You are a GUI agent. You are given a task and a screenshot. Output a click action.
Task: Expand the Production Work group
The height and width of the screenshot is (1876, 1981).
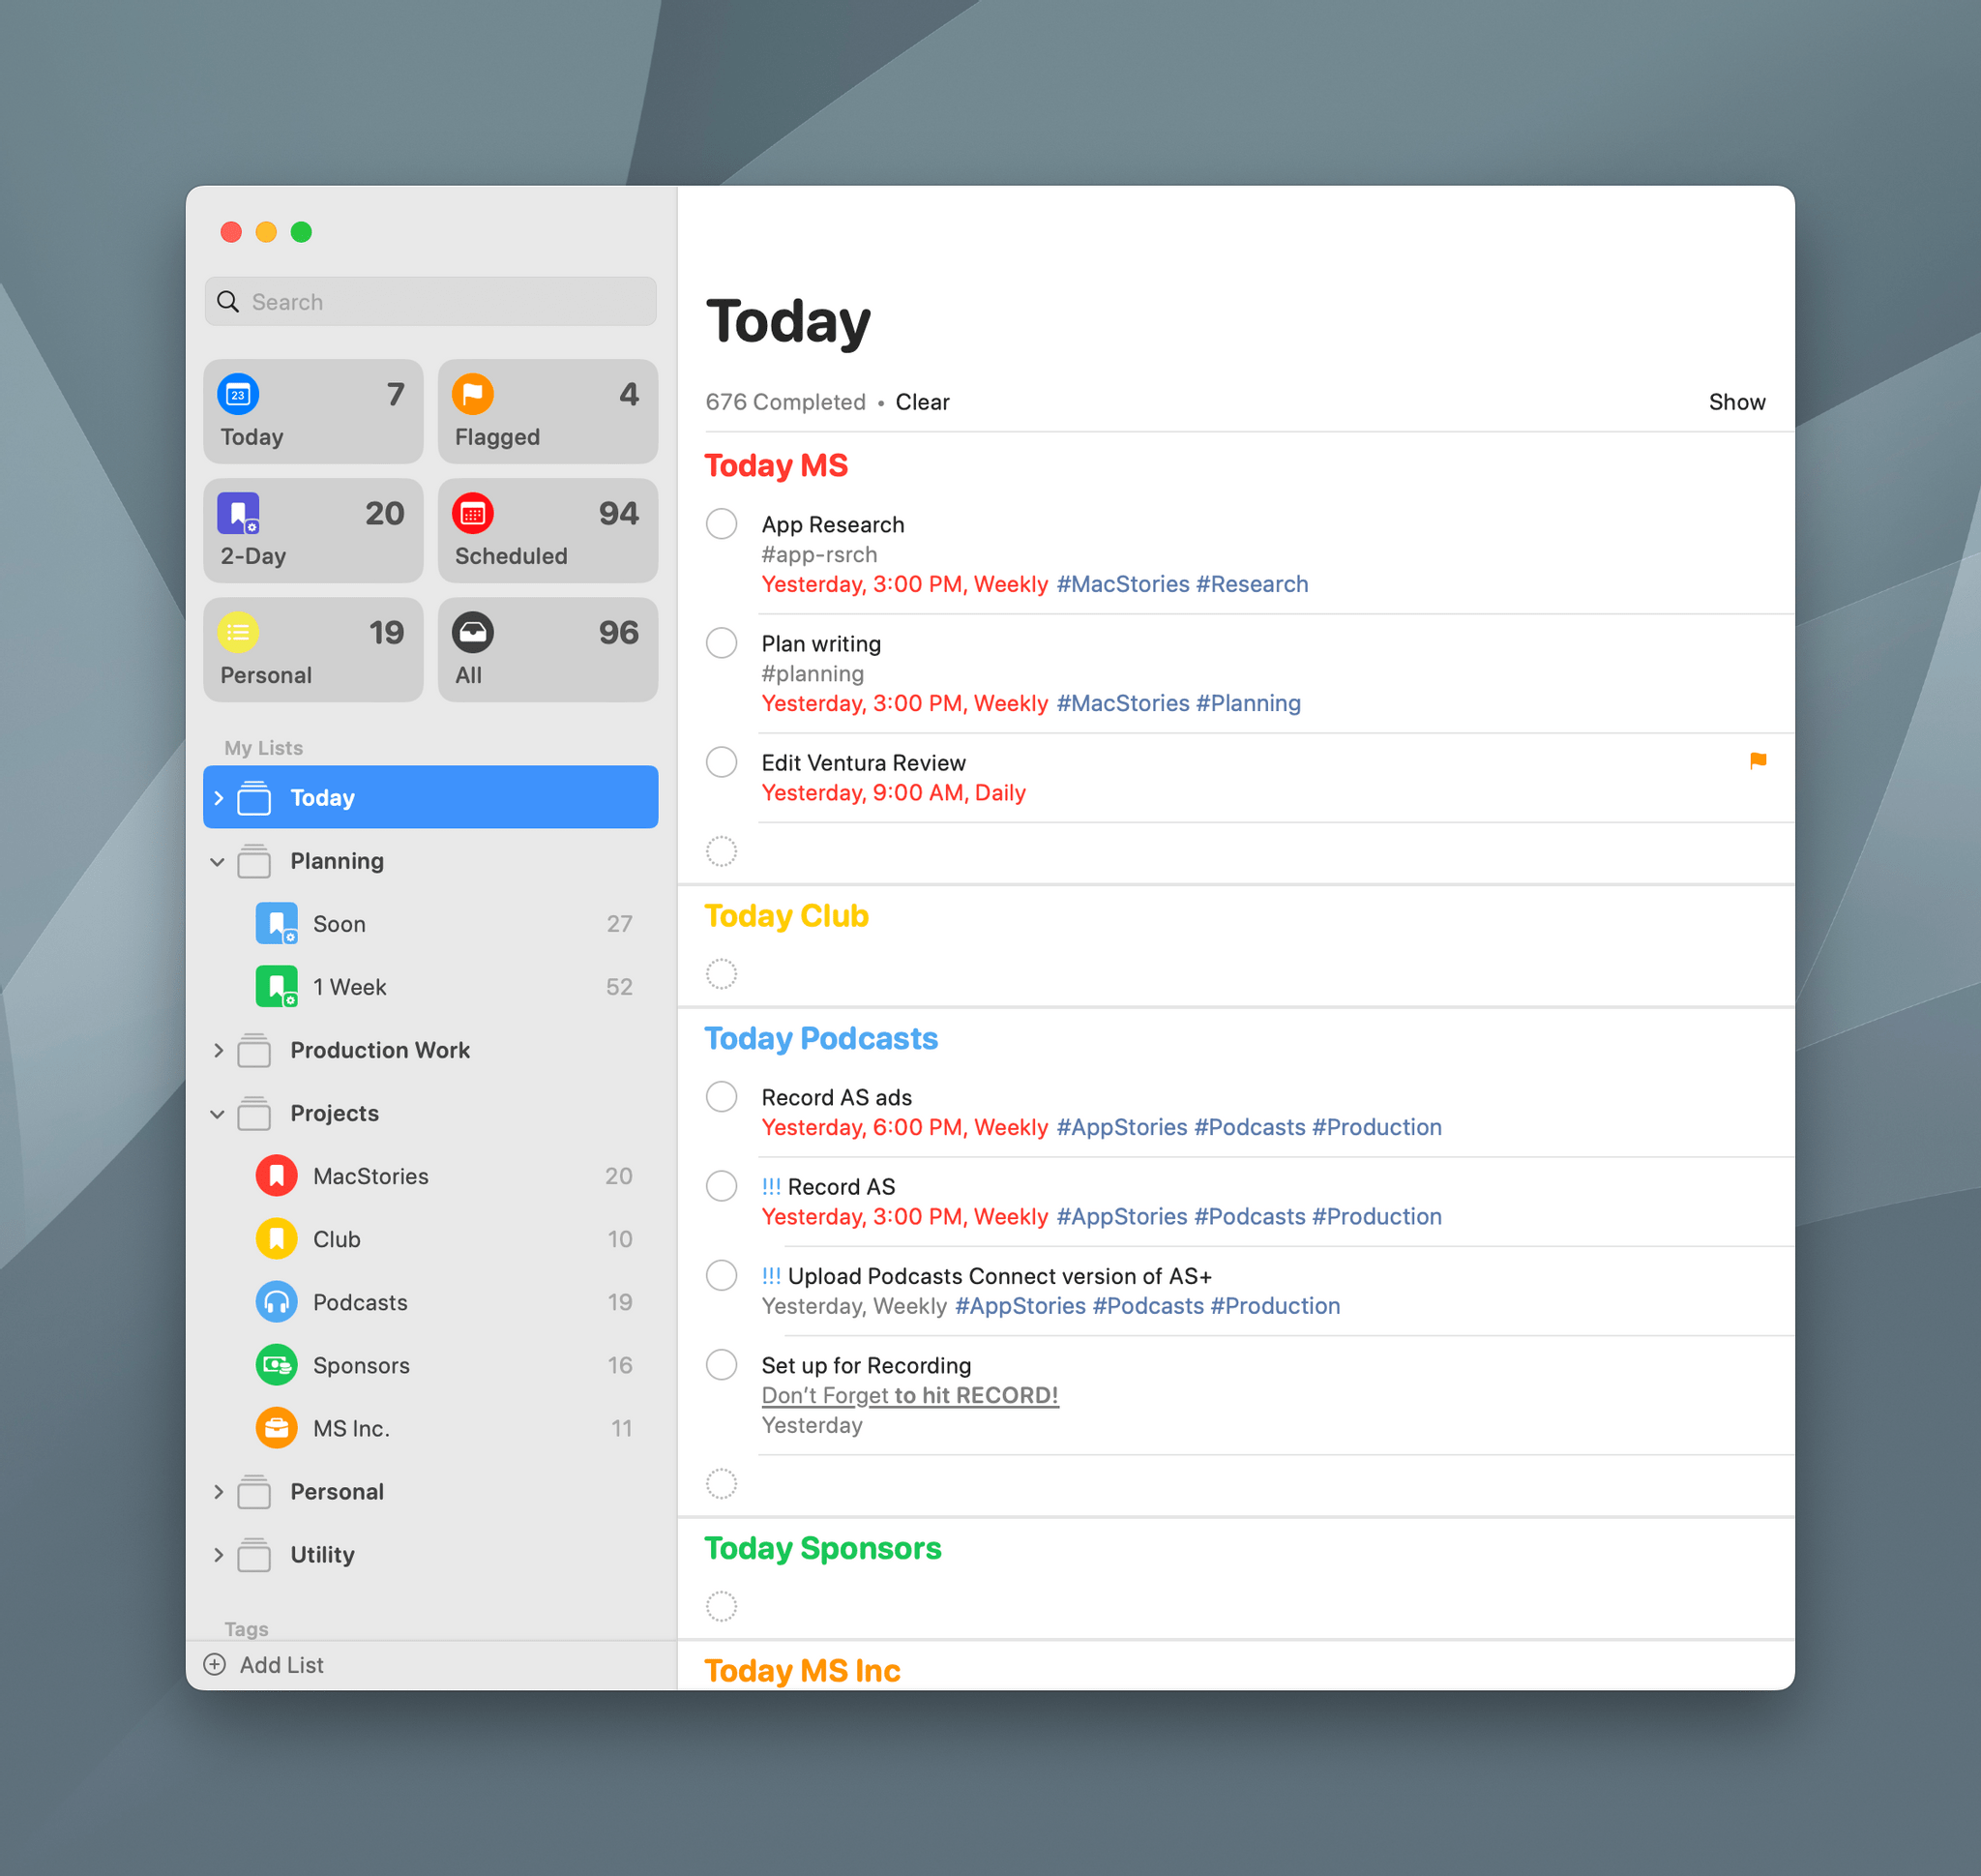218,1049
